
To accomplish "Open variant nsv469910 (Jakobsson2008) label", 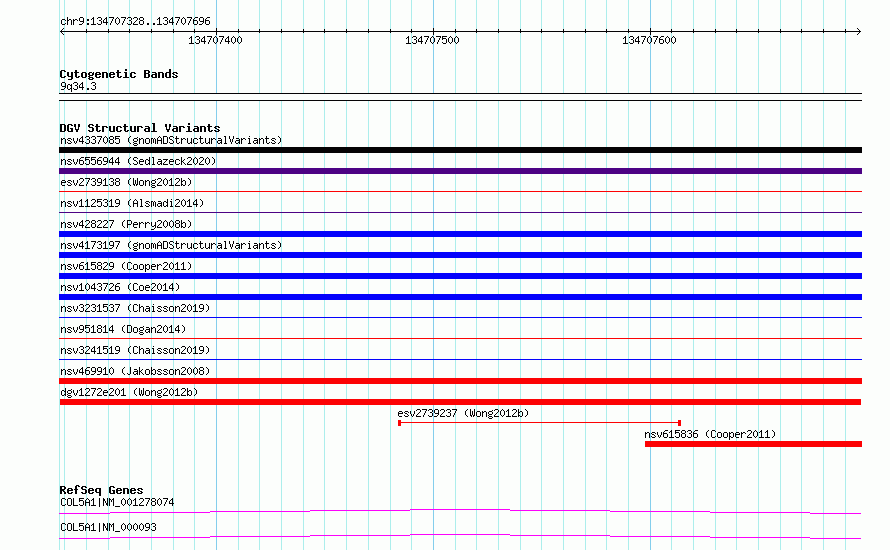I will pos(135,371).
